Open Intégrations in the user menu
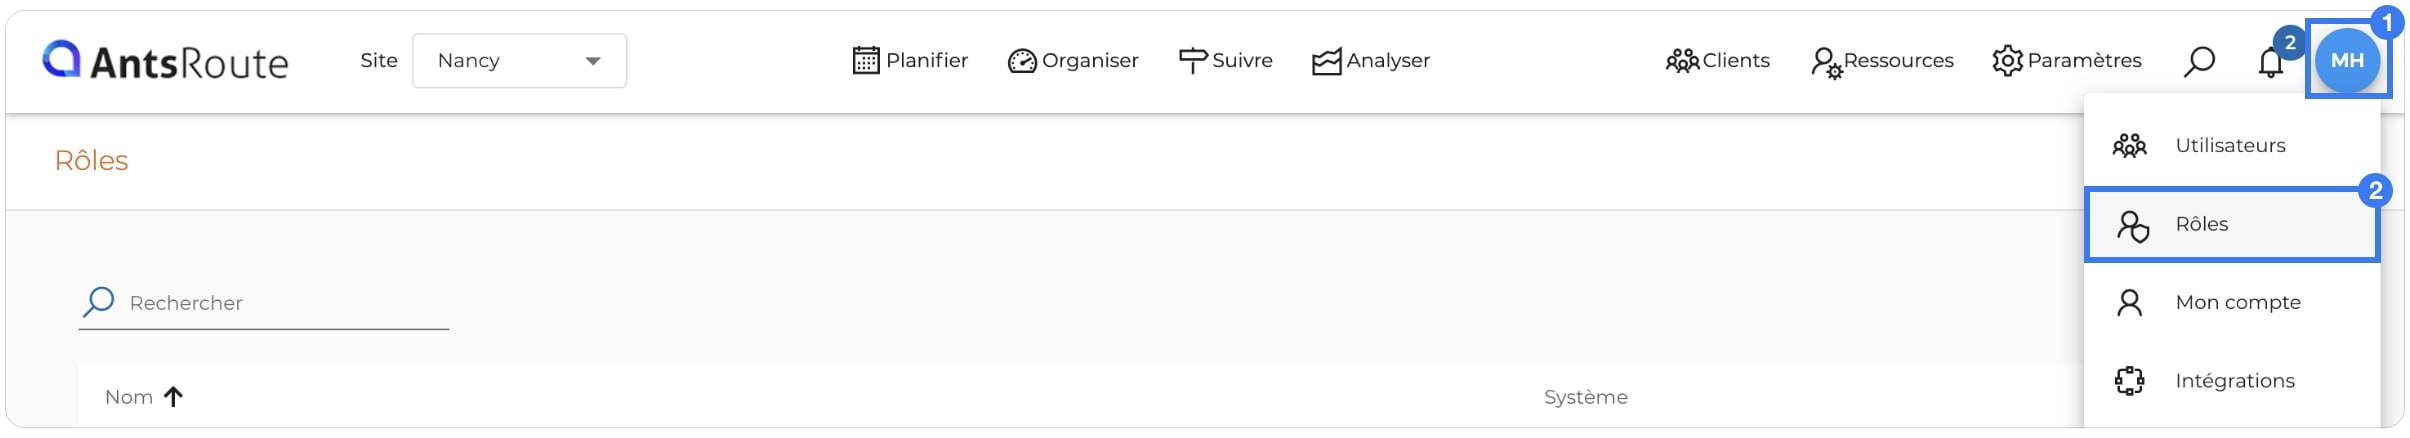Viewport: 2410px width, 438px height. [x=2232, y=381]
